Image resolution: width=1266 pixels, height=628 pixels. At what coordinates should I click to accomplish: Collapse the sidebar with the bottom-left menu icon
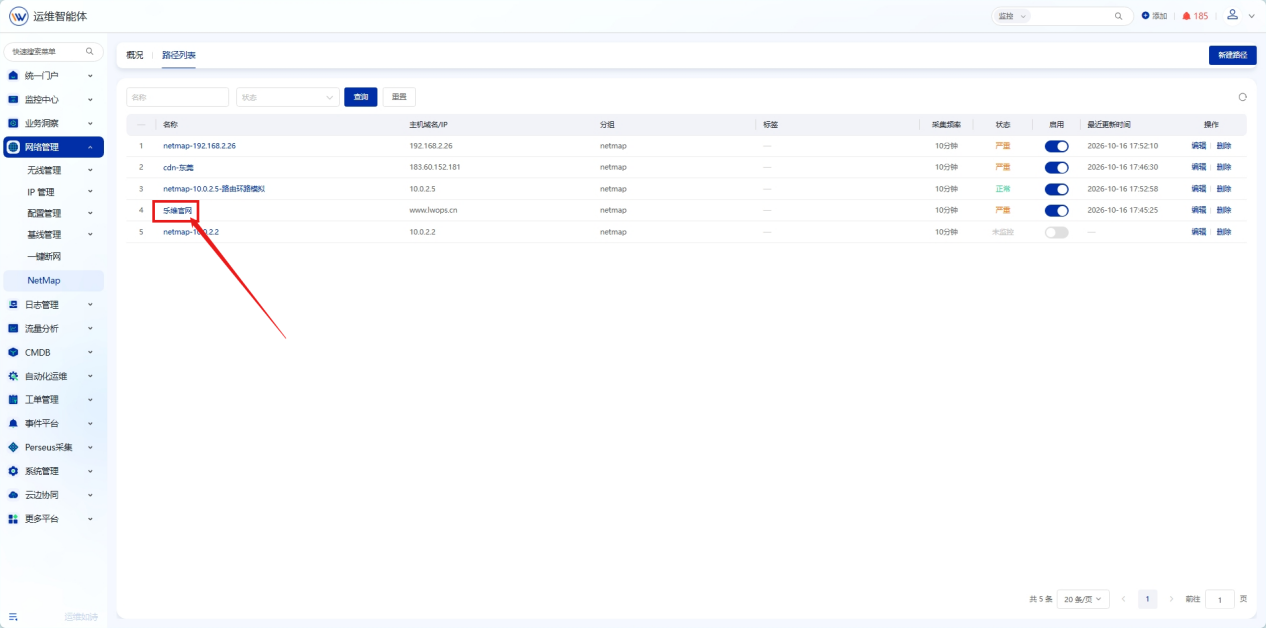pyautogui.click(x=13, y=616)
